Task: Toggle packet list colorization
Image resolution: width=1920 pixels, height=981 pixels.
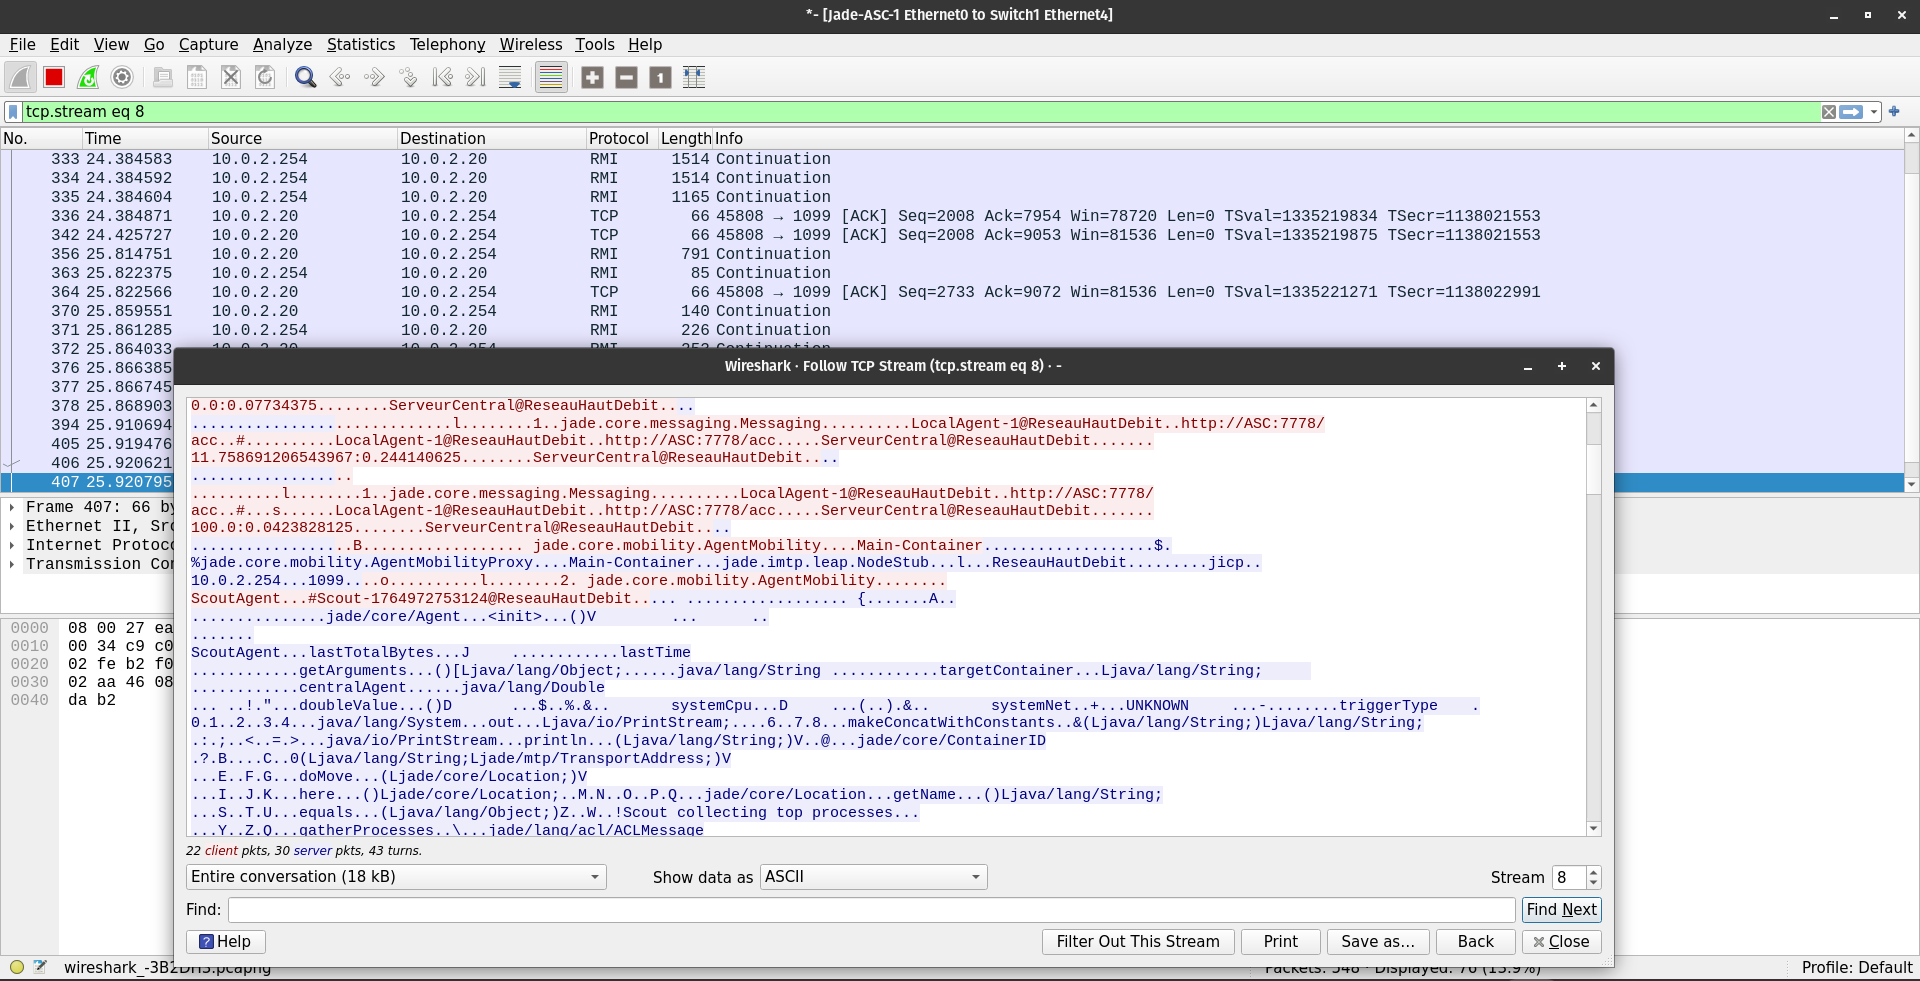Action: tap(551, 78)
